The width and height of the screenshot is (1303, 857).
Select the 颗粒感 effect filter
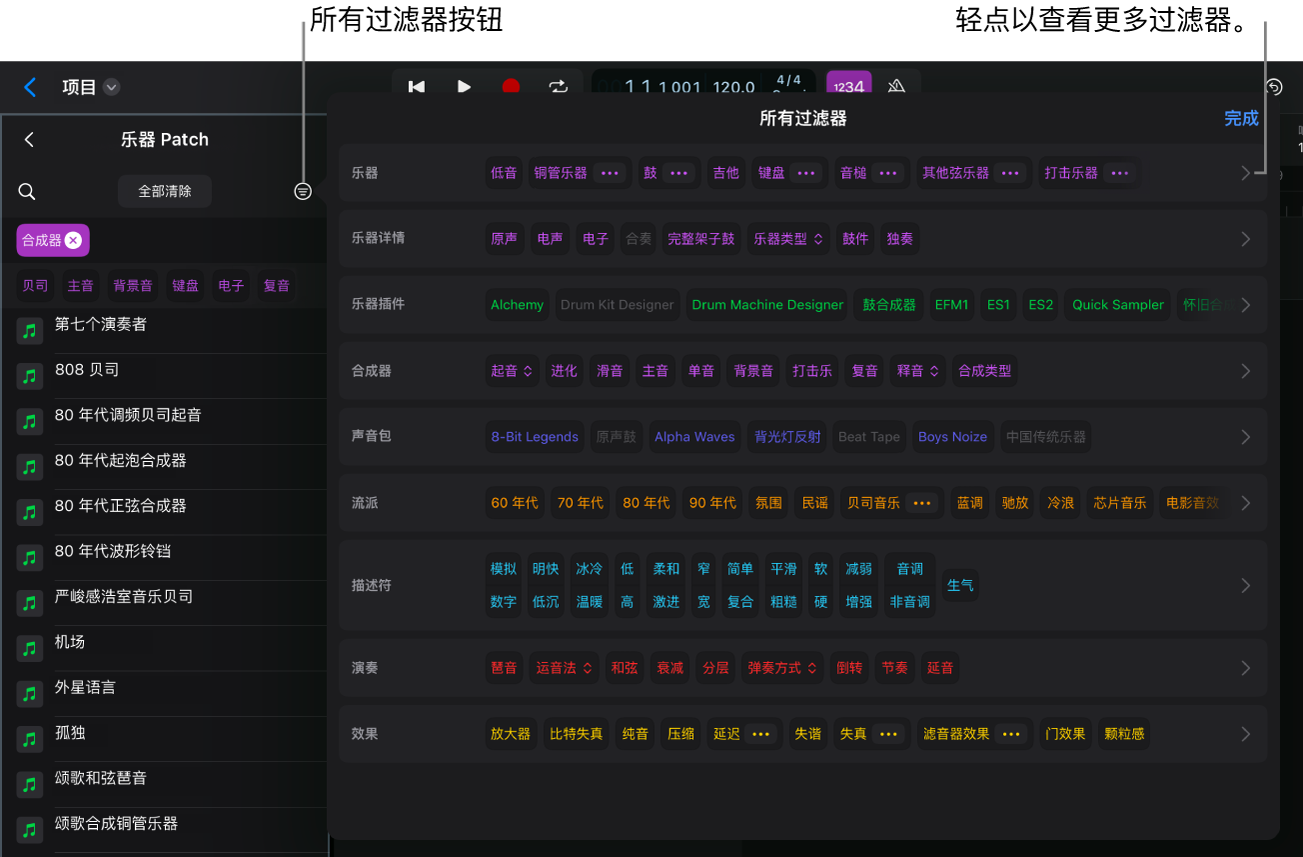click(x=1124, y=734)
